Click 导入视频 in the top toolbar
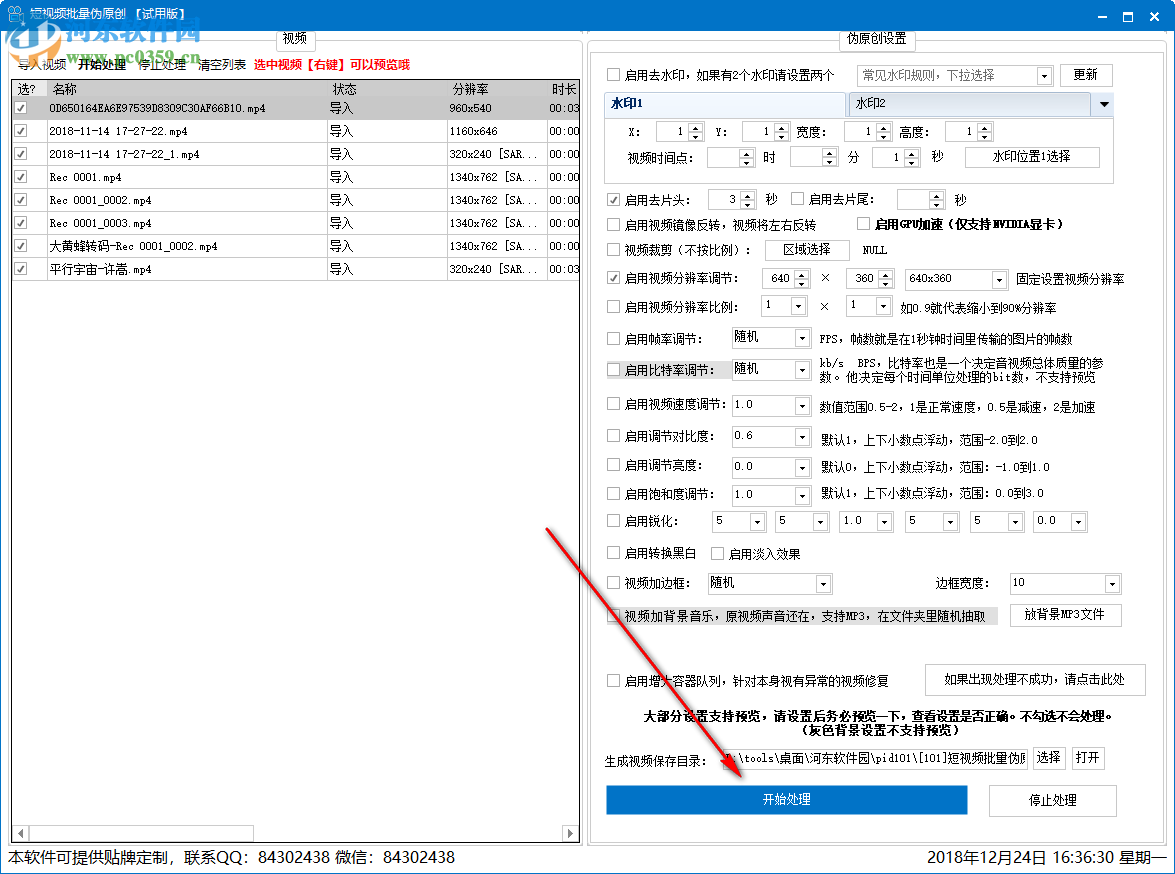The image size is (1175, 874). (x=42, y=64)
